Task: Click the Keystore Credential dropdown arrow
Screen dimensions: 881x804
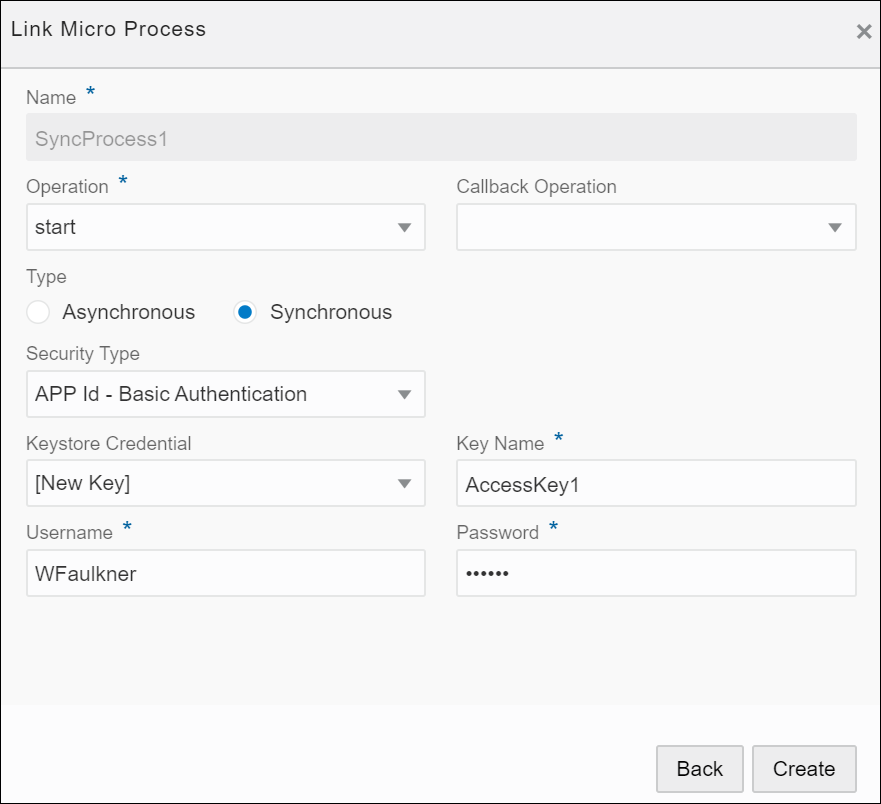Action: 406,483
